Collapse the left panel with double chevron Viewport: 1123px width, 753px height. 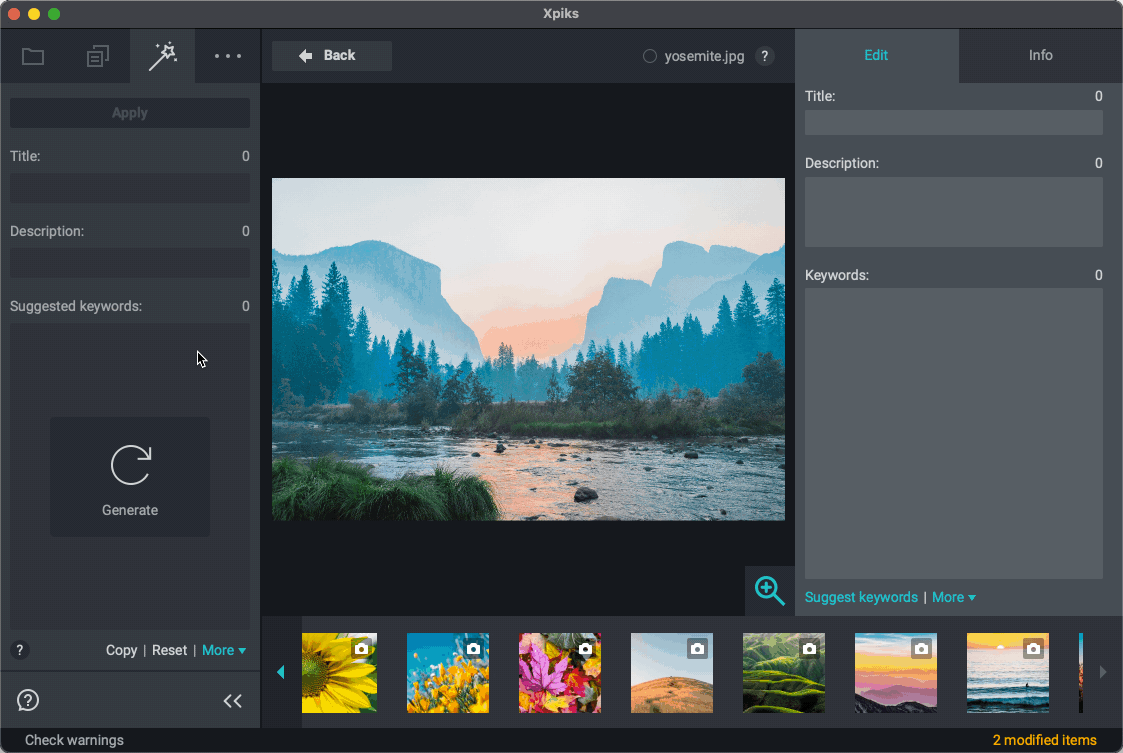click(x=232, y=701)
